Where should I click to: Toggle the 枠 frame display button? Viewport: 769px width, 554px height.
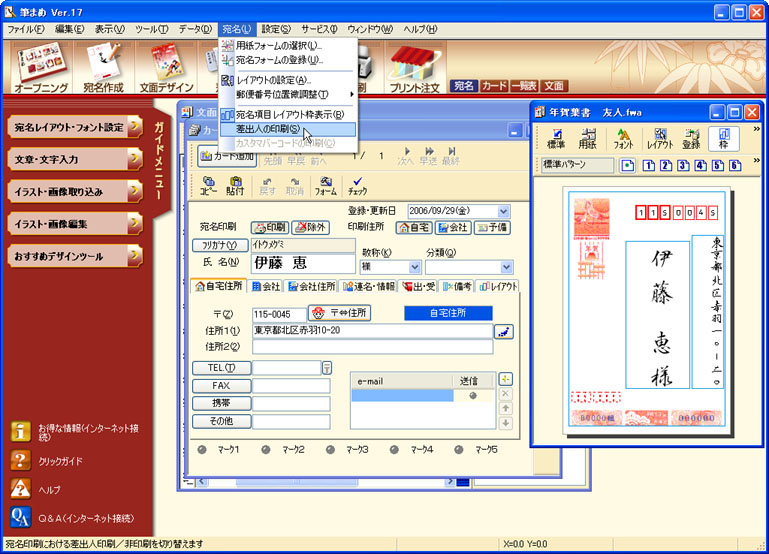coord(723,138)
